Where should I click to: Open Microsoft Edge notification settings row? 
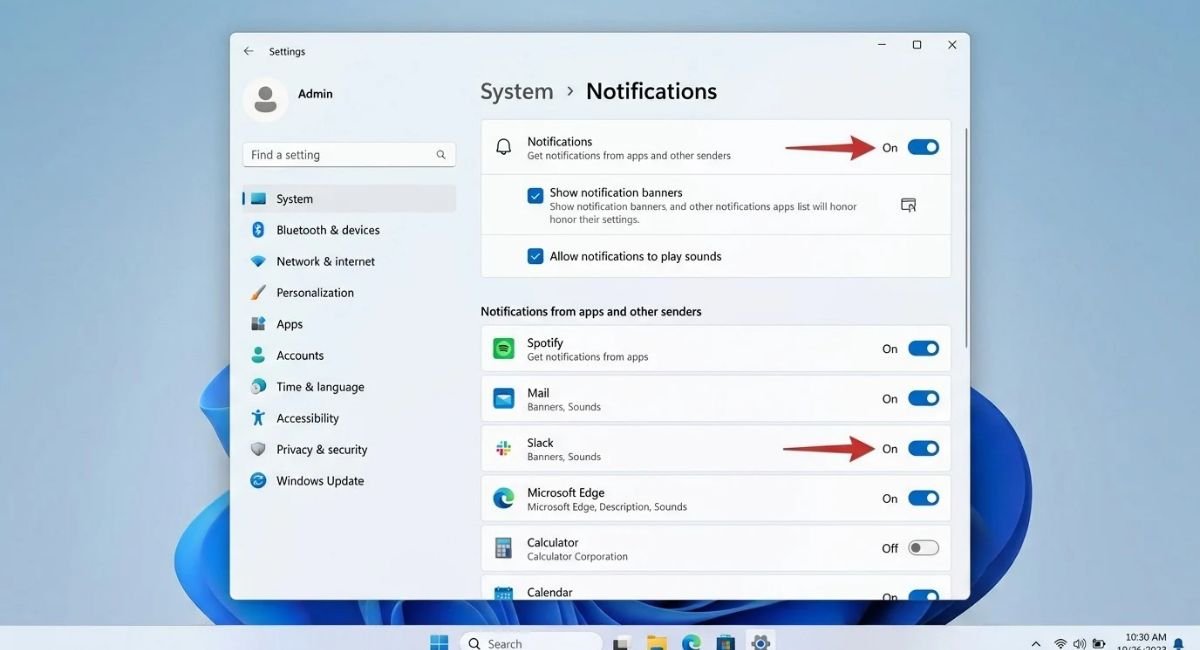[x=716, y=498]
